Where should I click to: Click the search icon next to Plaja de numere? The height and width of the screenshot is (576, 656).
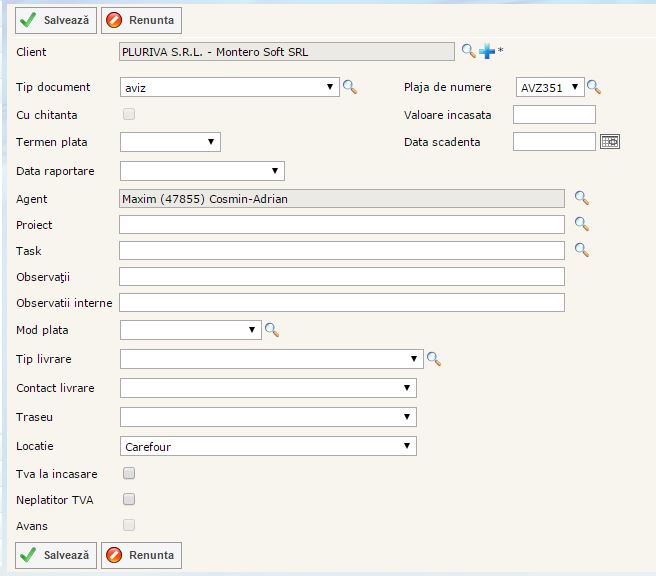click(593, 87)
